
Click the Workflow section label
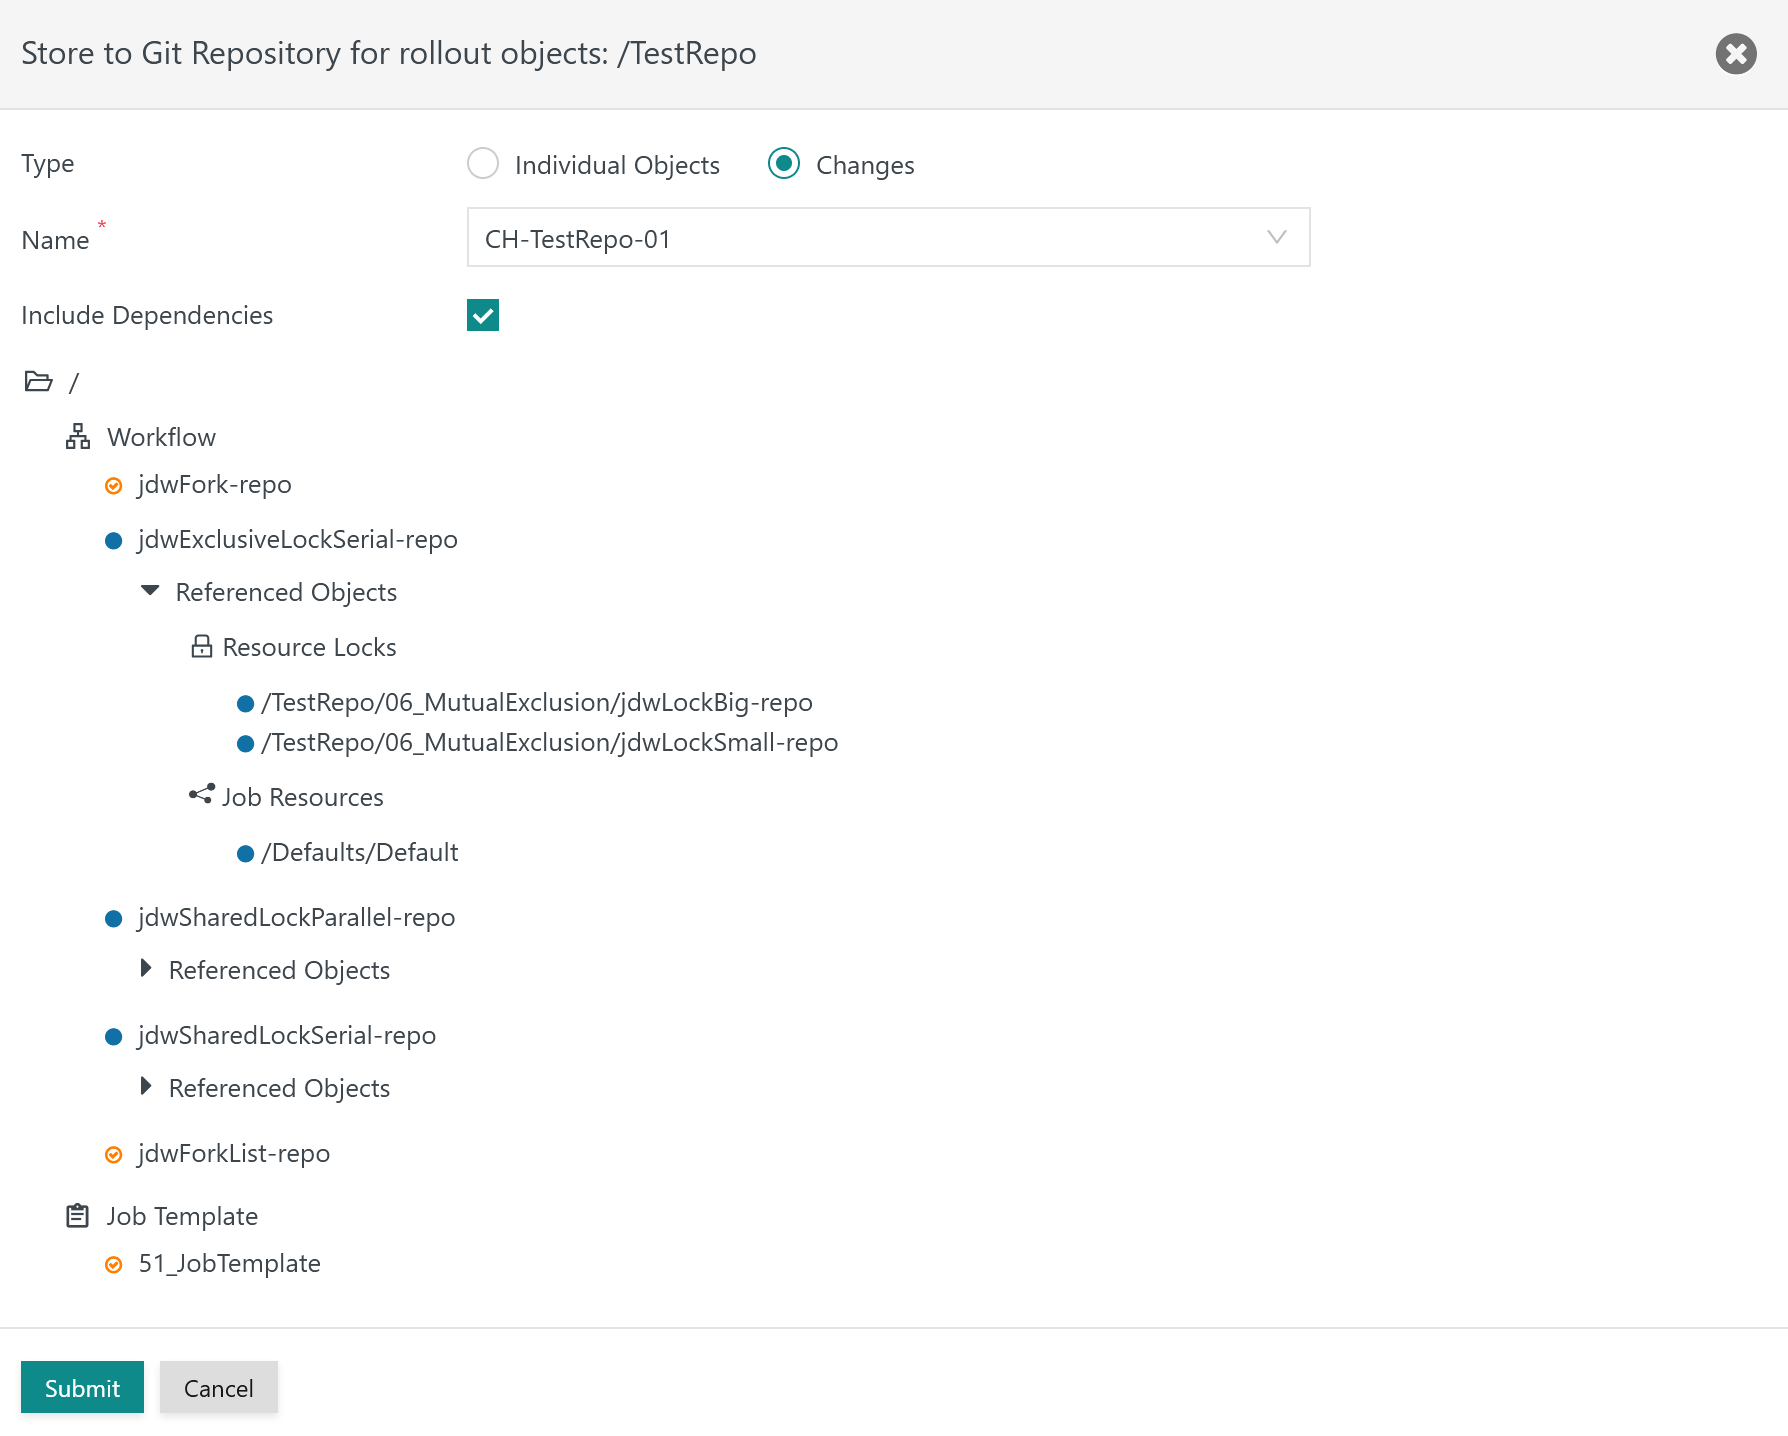162,438
